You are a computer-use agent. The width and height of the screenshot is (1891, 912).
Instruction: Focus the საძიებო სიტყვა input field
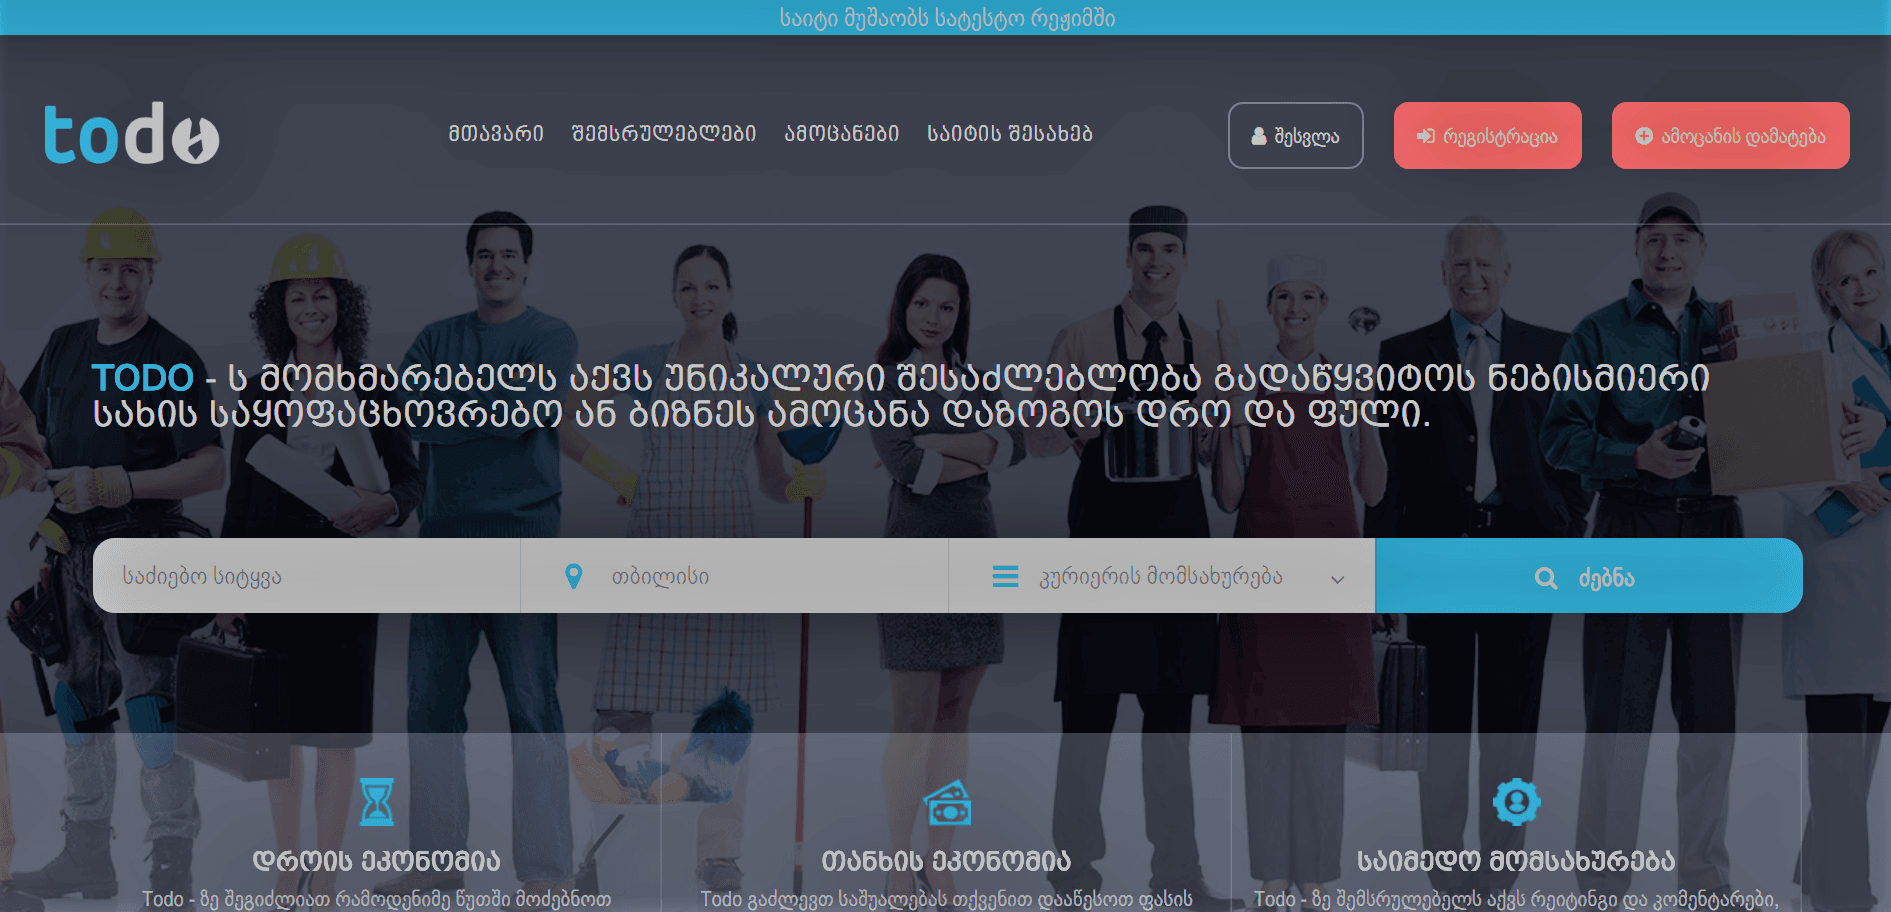click(307, 576)
